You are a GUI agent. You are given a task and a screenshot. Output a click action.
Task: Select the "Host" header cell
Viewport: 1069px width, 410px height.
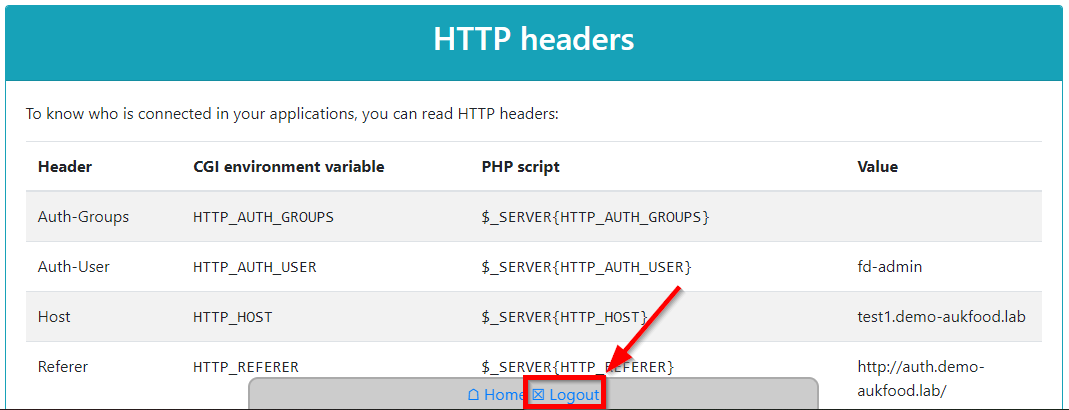click(54, 317)
